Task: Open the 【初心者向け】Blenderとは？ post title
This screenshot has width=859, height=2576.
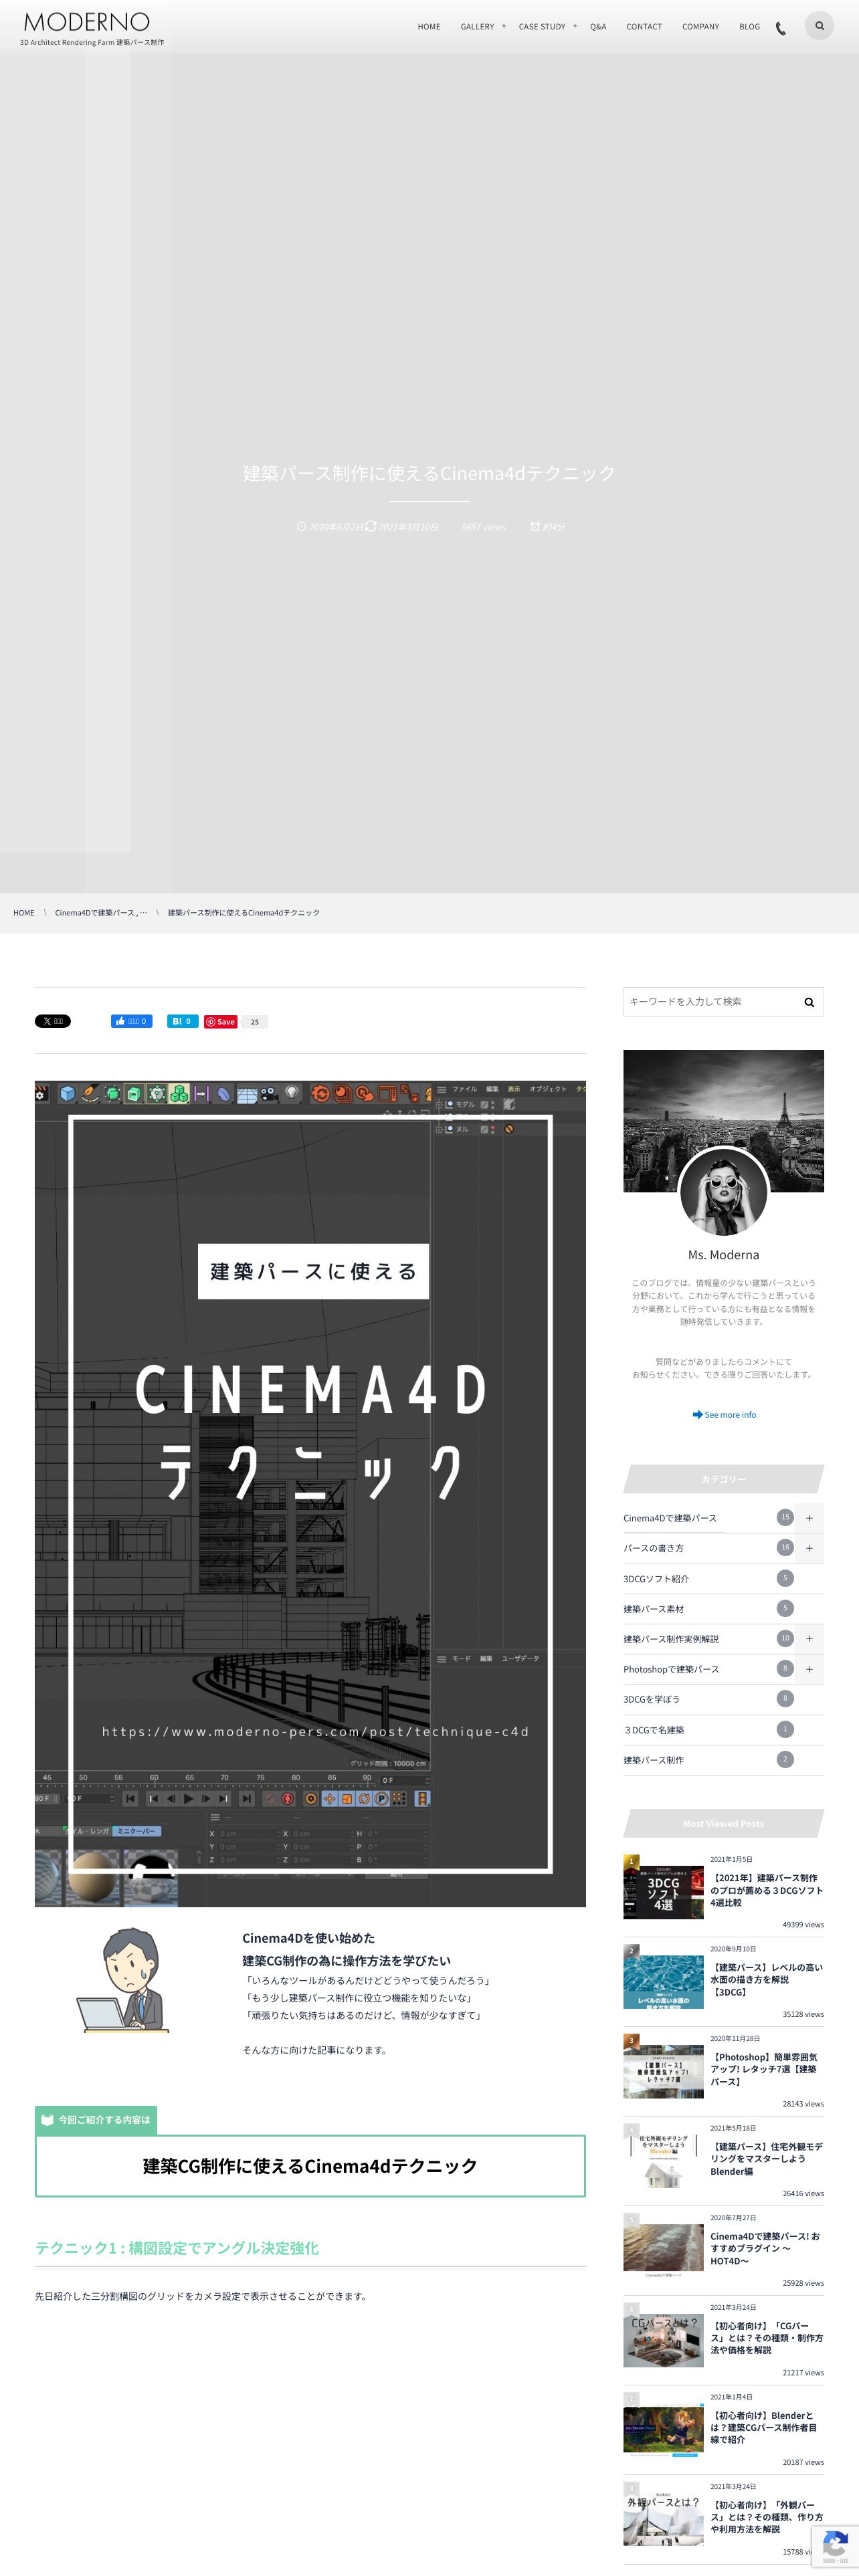Action: pos(764,2427)
